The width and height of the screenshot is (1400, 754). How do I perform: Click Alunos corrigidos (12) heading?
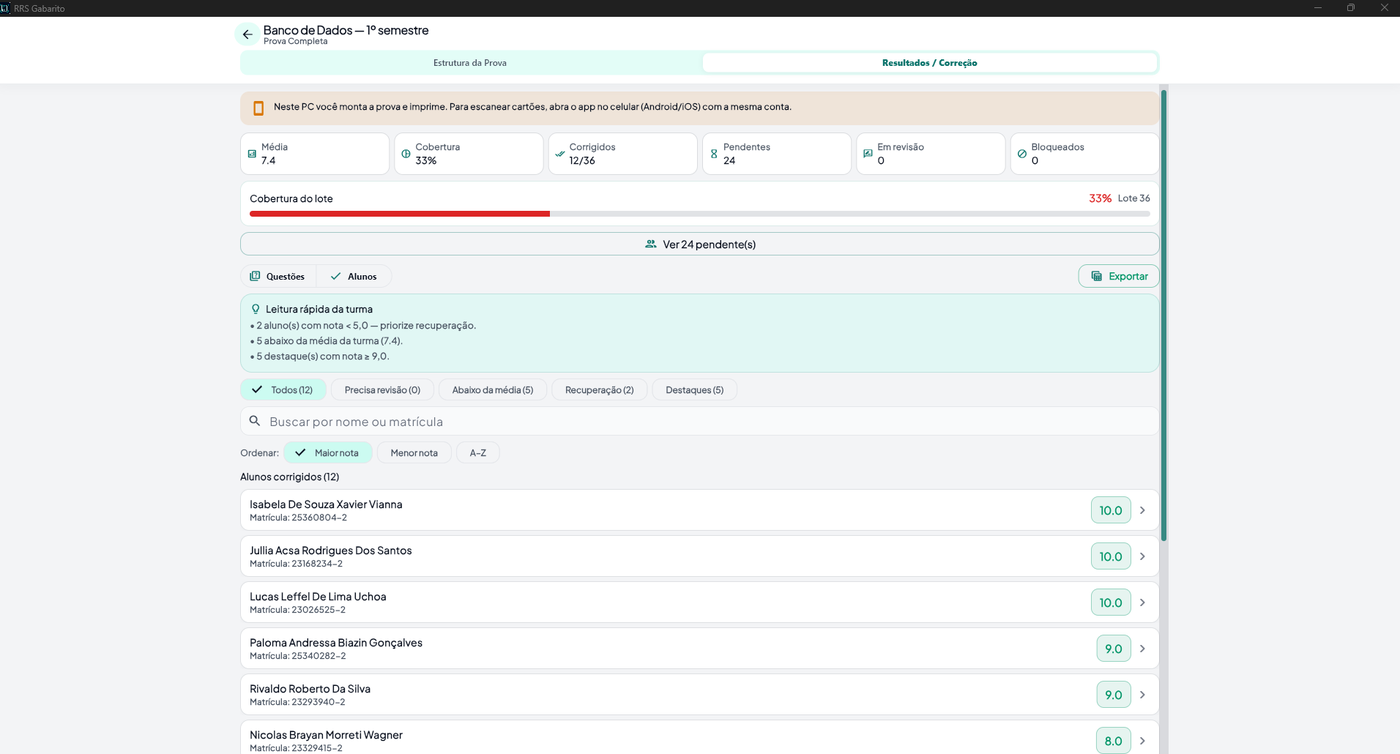pos(290,477)
